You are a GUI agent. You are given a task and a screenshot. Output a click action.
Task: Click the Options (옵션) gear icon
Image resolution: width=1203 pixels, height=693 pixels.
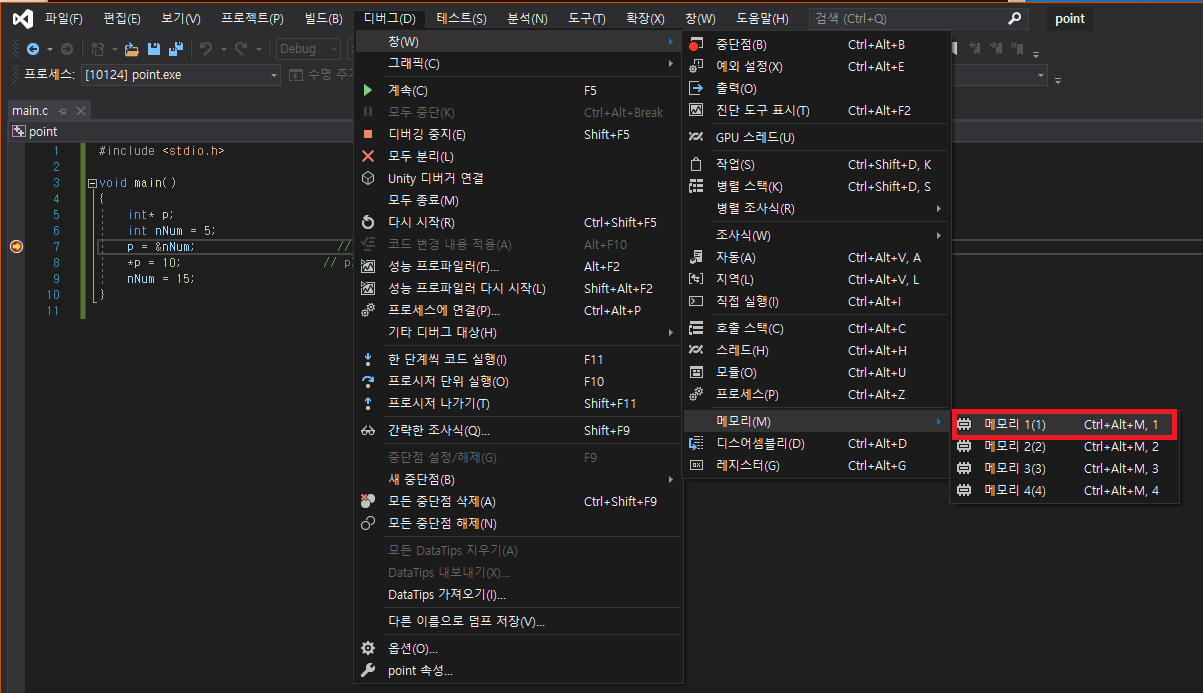click(368, 648)
